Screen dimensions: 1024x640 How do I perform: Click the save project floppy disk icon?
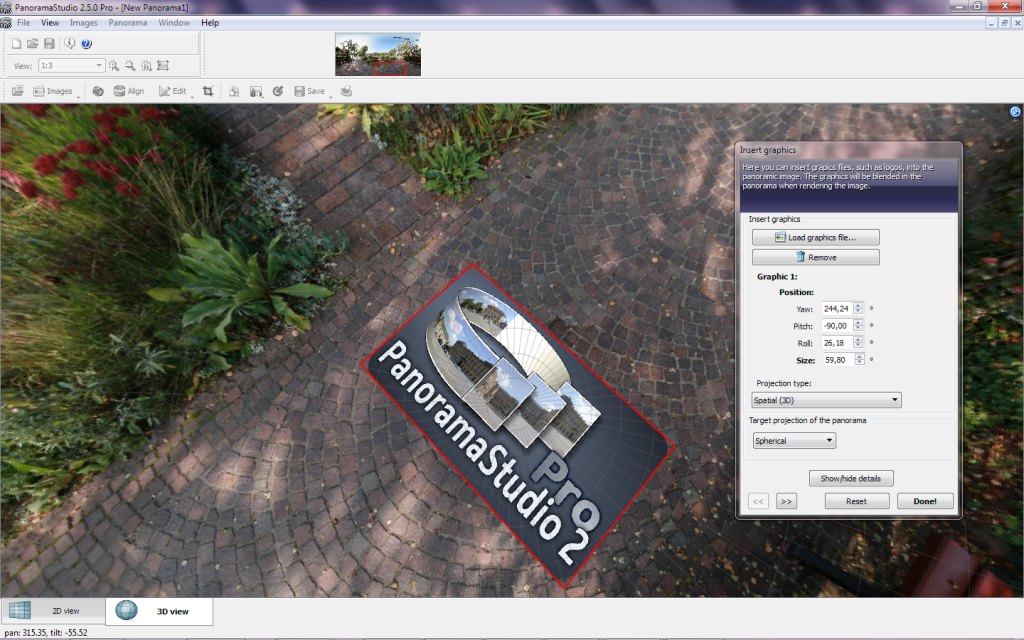tap(49, 44)
